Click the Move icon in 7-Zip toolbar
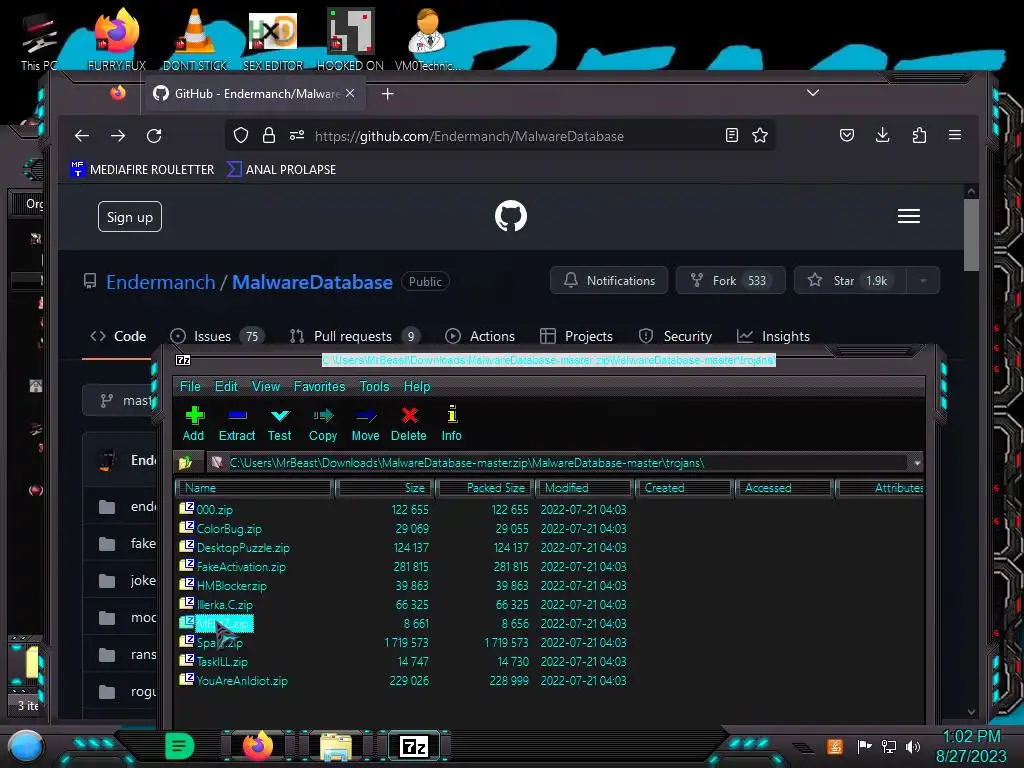 [x=365, y=415]
